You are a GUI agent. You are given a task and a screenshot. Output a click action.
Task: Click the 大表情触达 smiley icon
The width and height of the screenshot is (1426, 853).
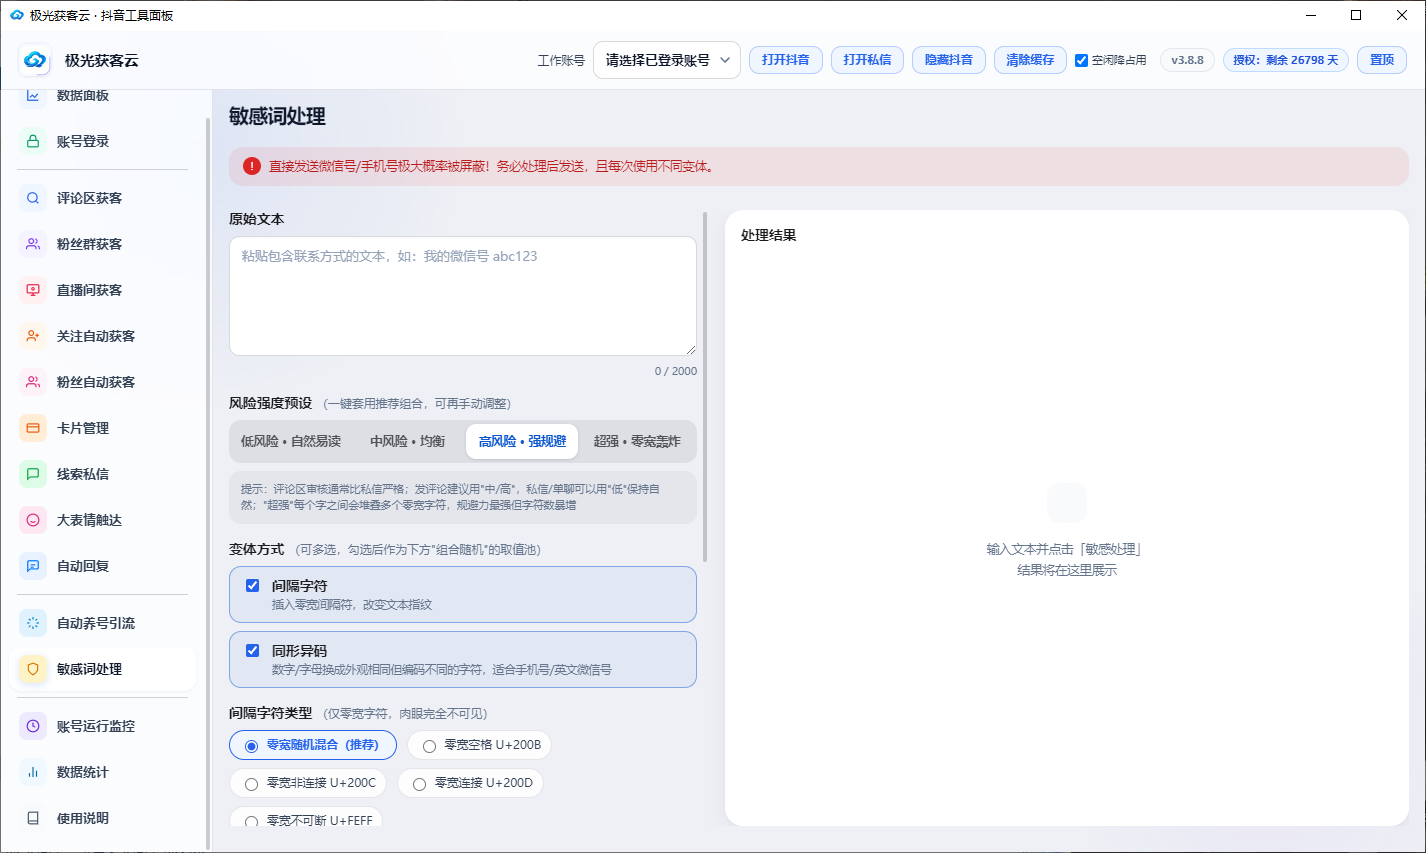point(33,520)
